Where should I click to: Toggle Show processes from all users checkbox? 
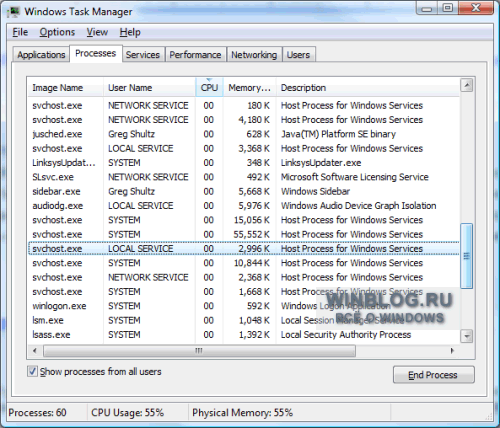coord(32,371)
